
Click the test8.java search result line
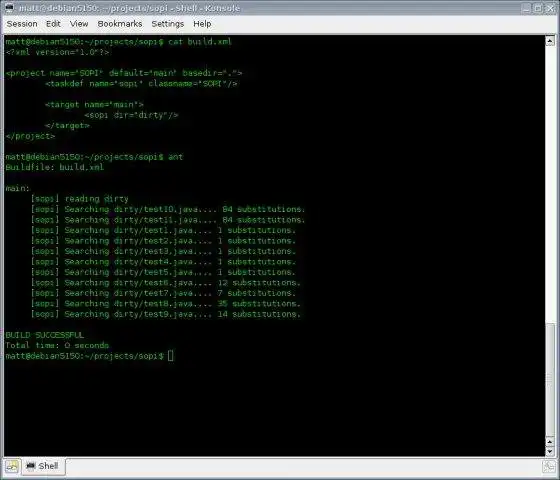166,304
